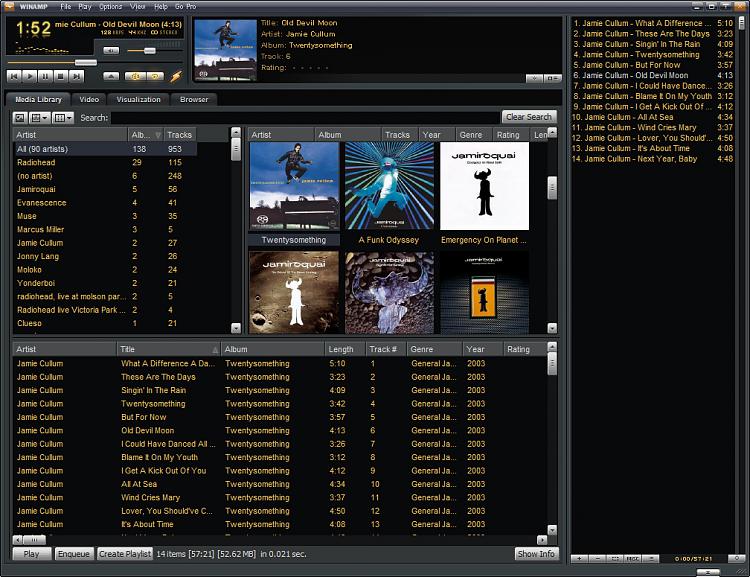Select playlist entry 14 Next Year, Baby
750x577 pixels.
652,159
